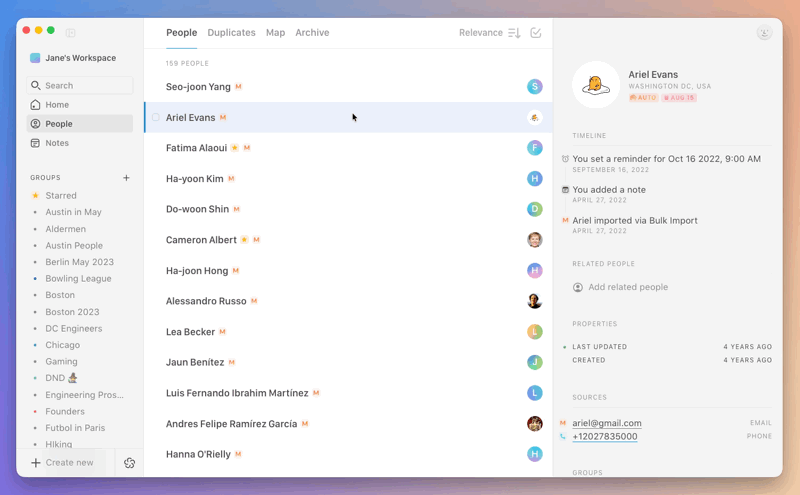This screenshot has height=495, width=800.
Task: Open the ariel@gmail.com email link
Action: point(607,423)
